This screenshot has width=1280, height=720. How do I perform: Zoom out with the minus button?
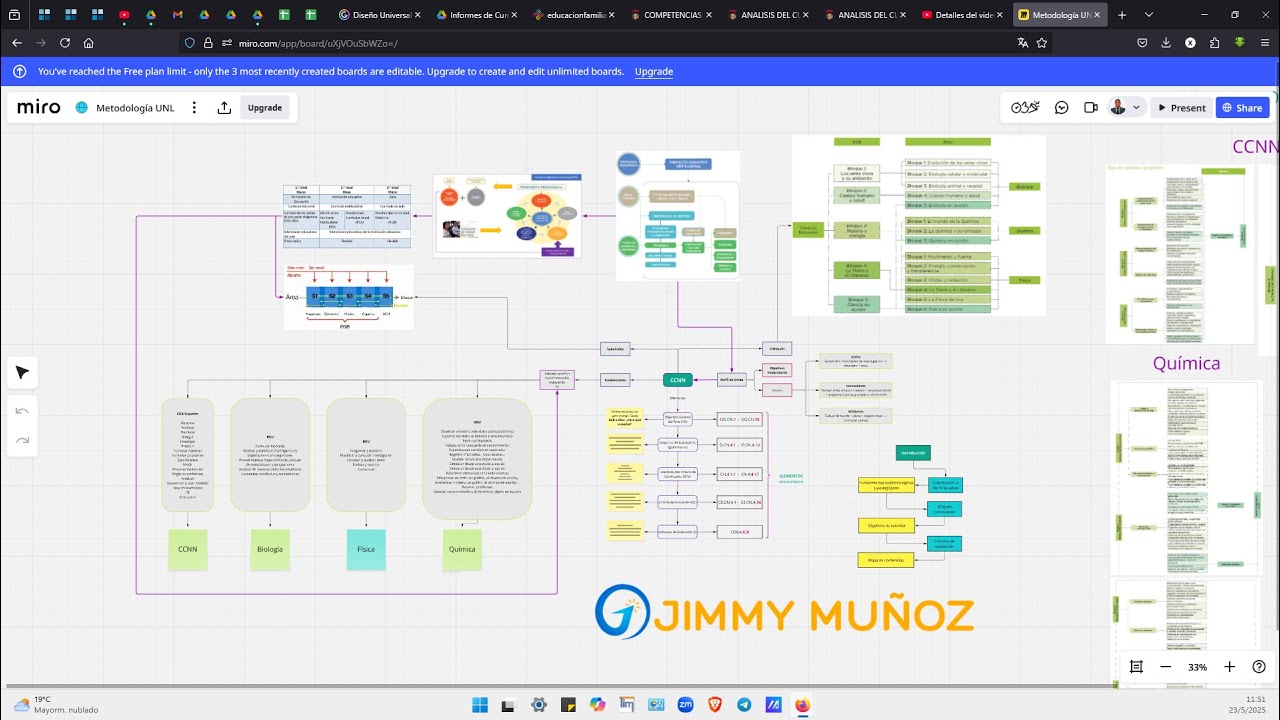pos(1166,667)
